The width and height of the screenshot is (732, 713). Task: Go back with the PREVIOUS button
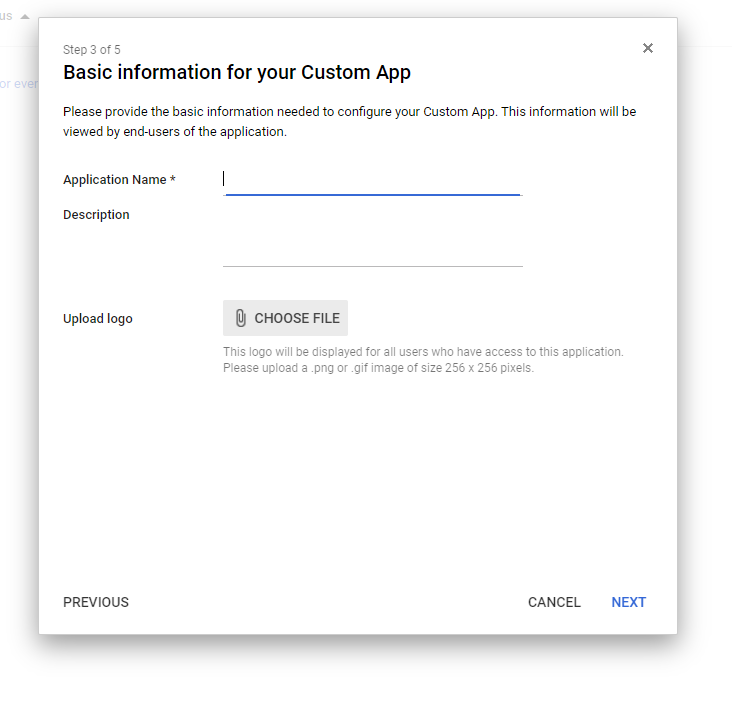(96, 602)
